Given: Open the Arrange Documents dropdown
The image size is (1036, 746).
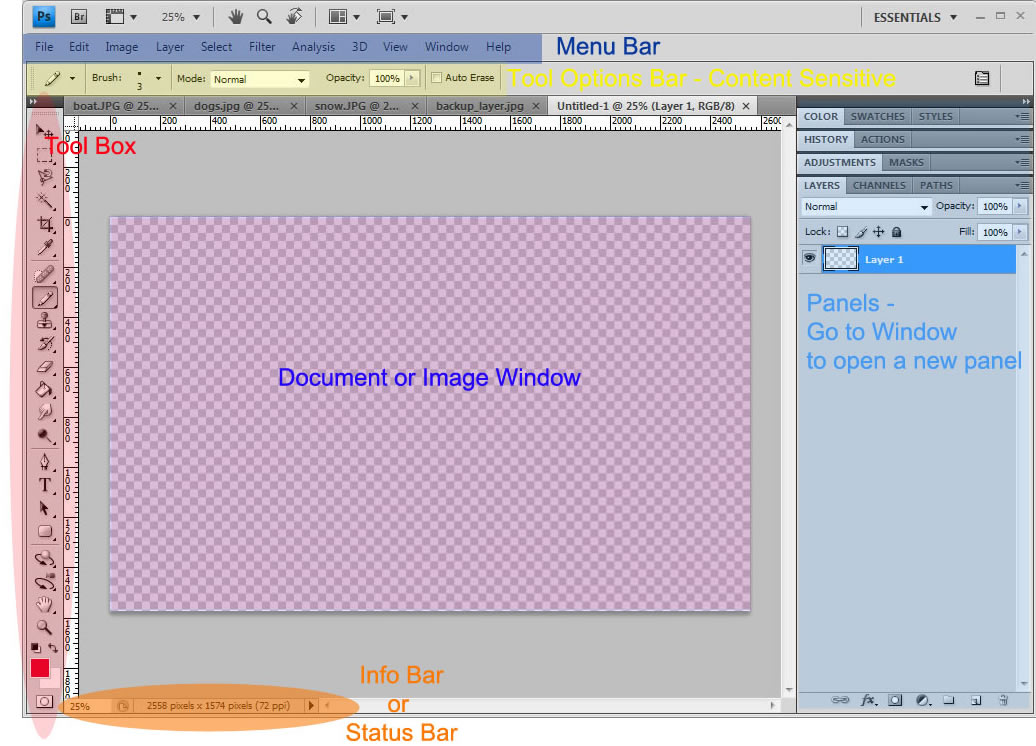Looking at the screenshot, I should (344, 17).
